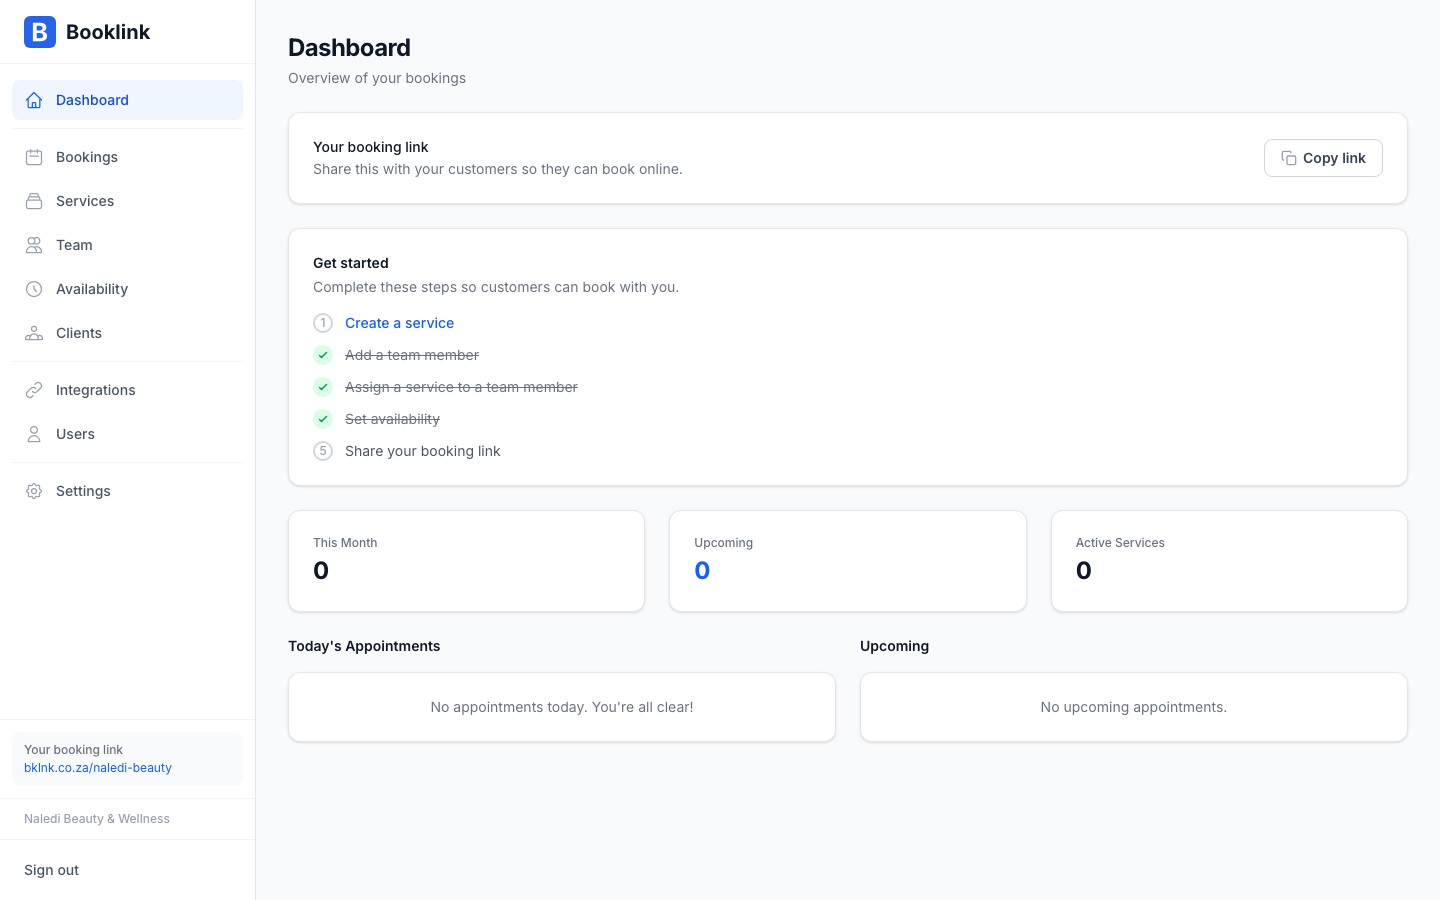Click the Settings gear icon
The width and height of the screenshot is (1440, 900).
click(x=34, y=491)
